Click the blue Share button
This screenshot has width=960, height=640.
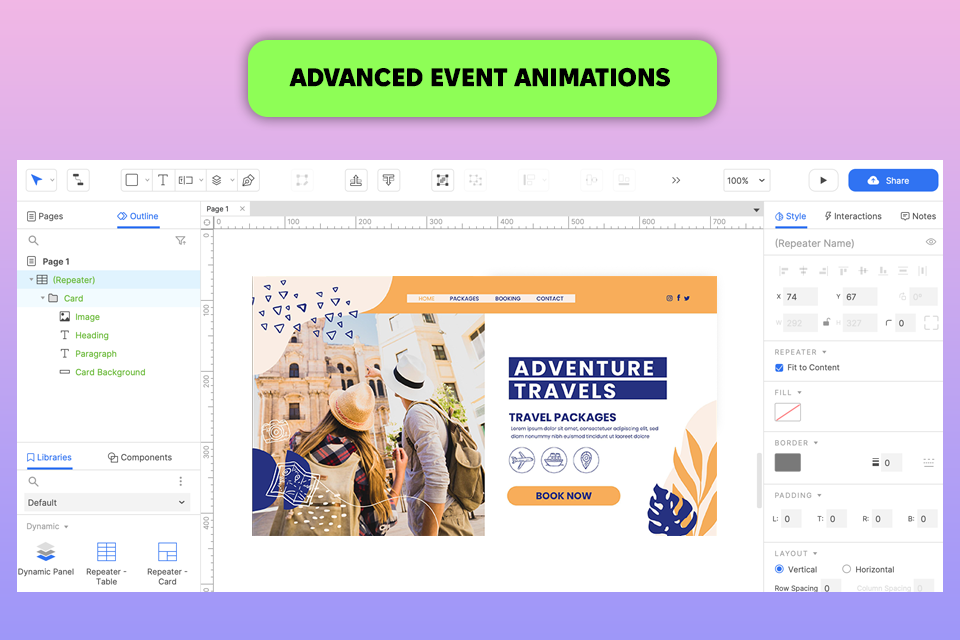(893, 180)
